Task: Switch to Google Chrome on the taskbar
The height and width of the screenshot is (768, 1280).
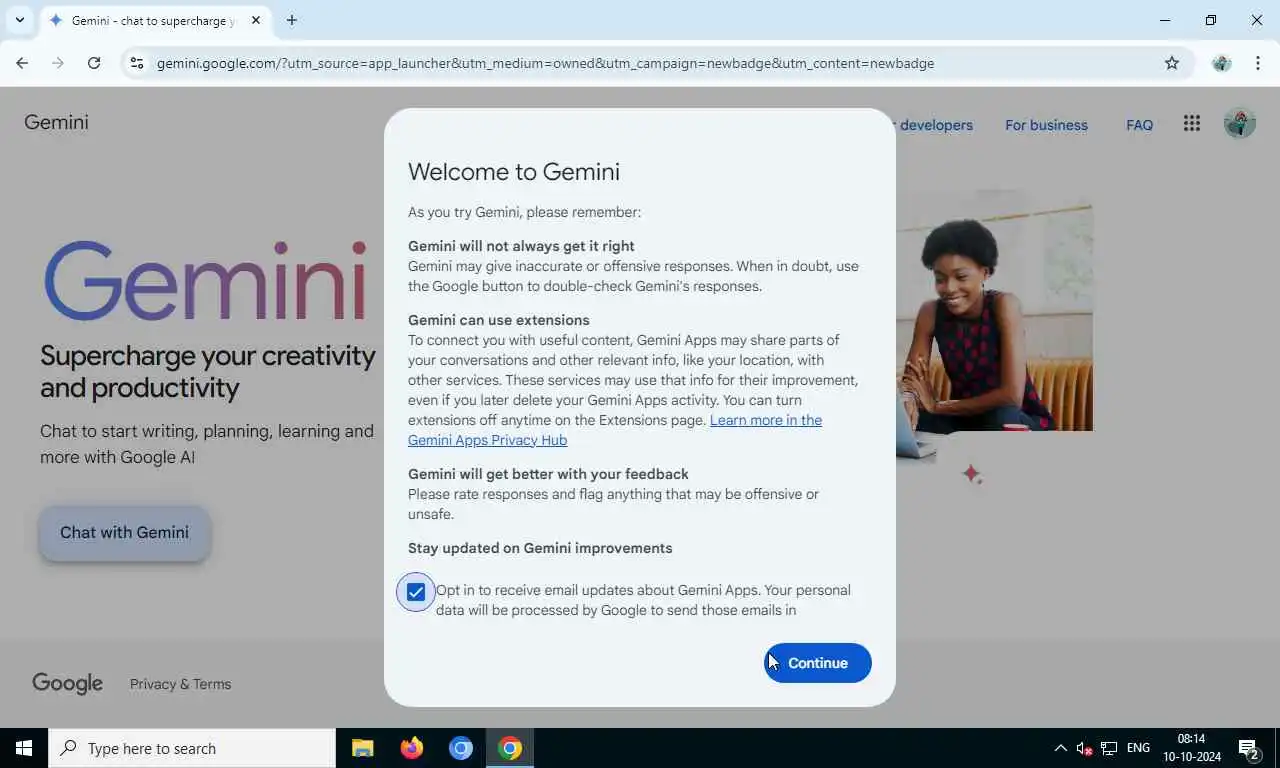Action: click(x=510, y=748)
